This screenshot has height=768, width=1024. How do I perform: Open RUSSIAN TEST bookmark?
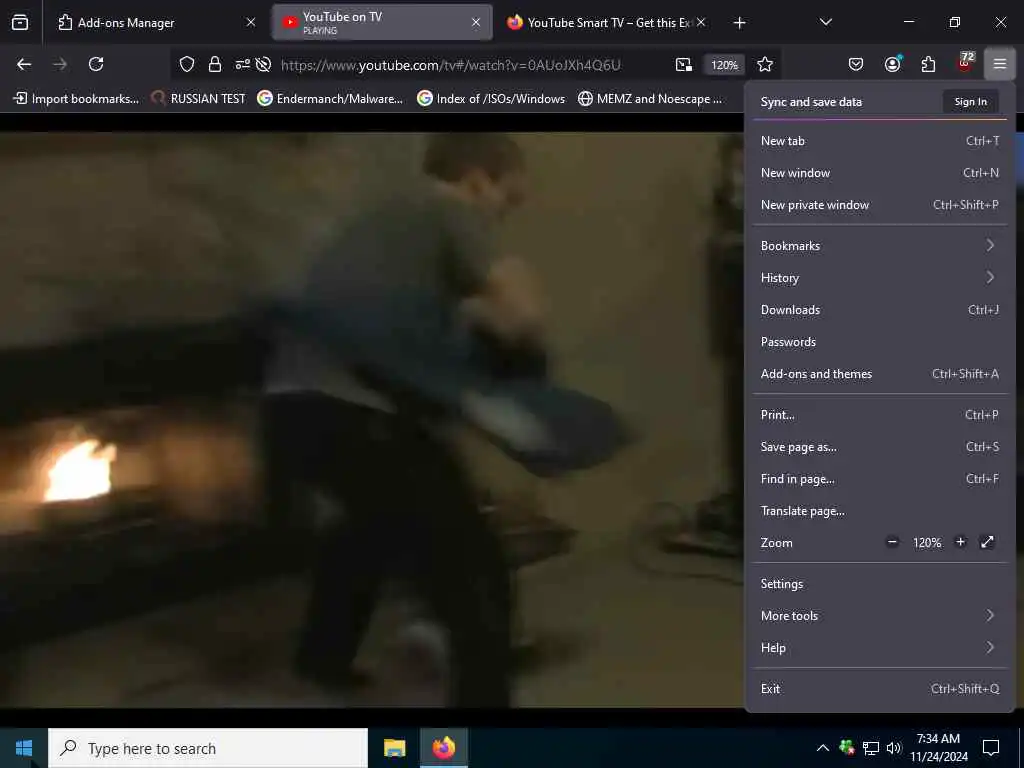coord(198,99)
